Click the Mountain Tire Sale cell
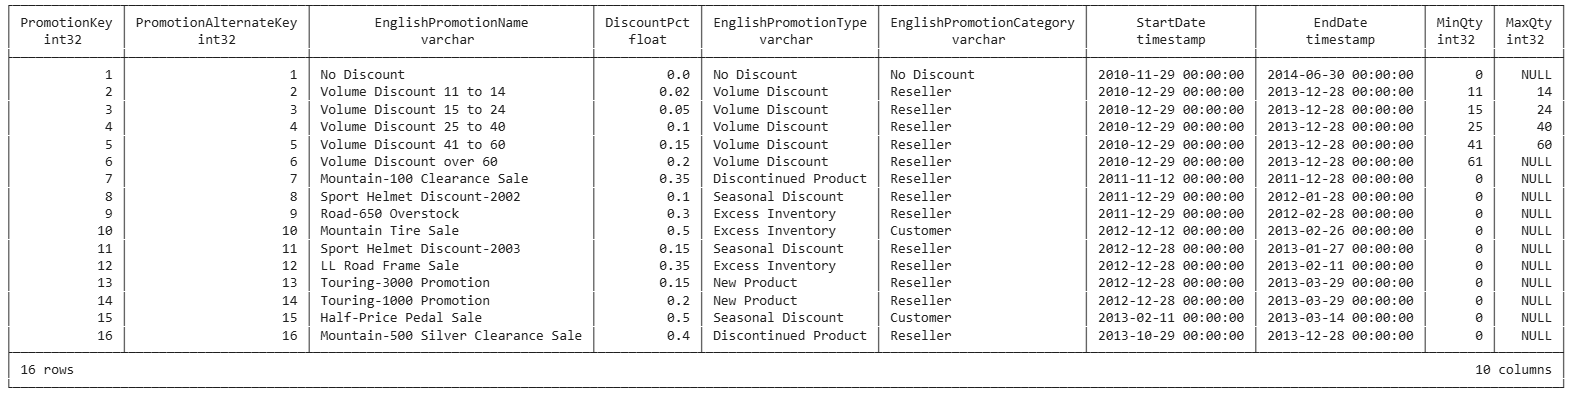The width and height of the screenshot is (1573, 402). pos(389,231)
